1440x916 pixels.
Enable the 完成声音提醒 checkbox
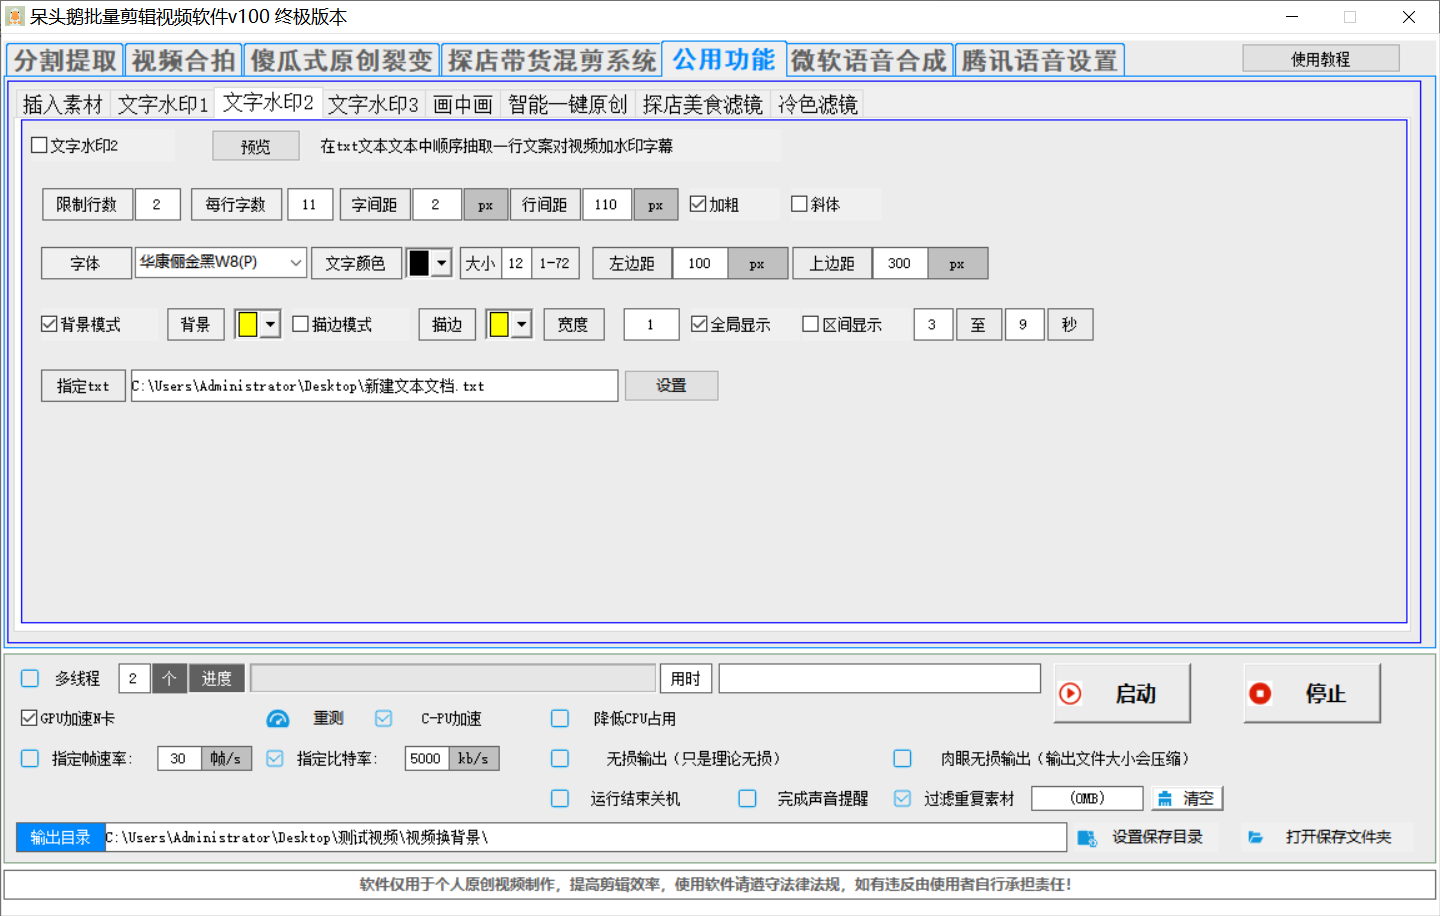pos(748,798)
